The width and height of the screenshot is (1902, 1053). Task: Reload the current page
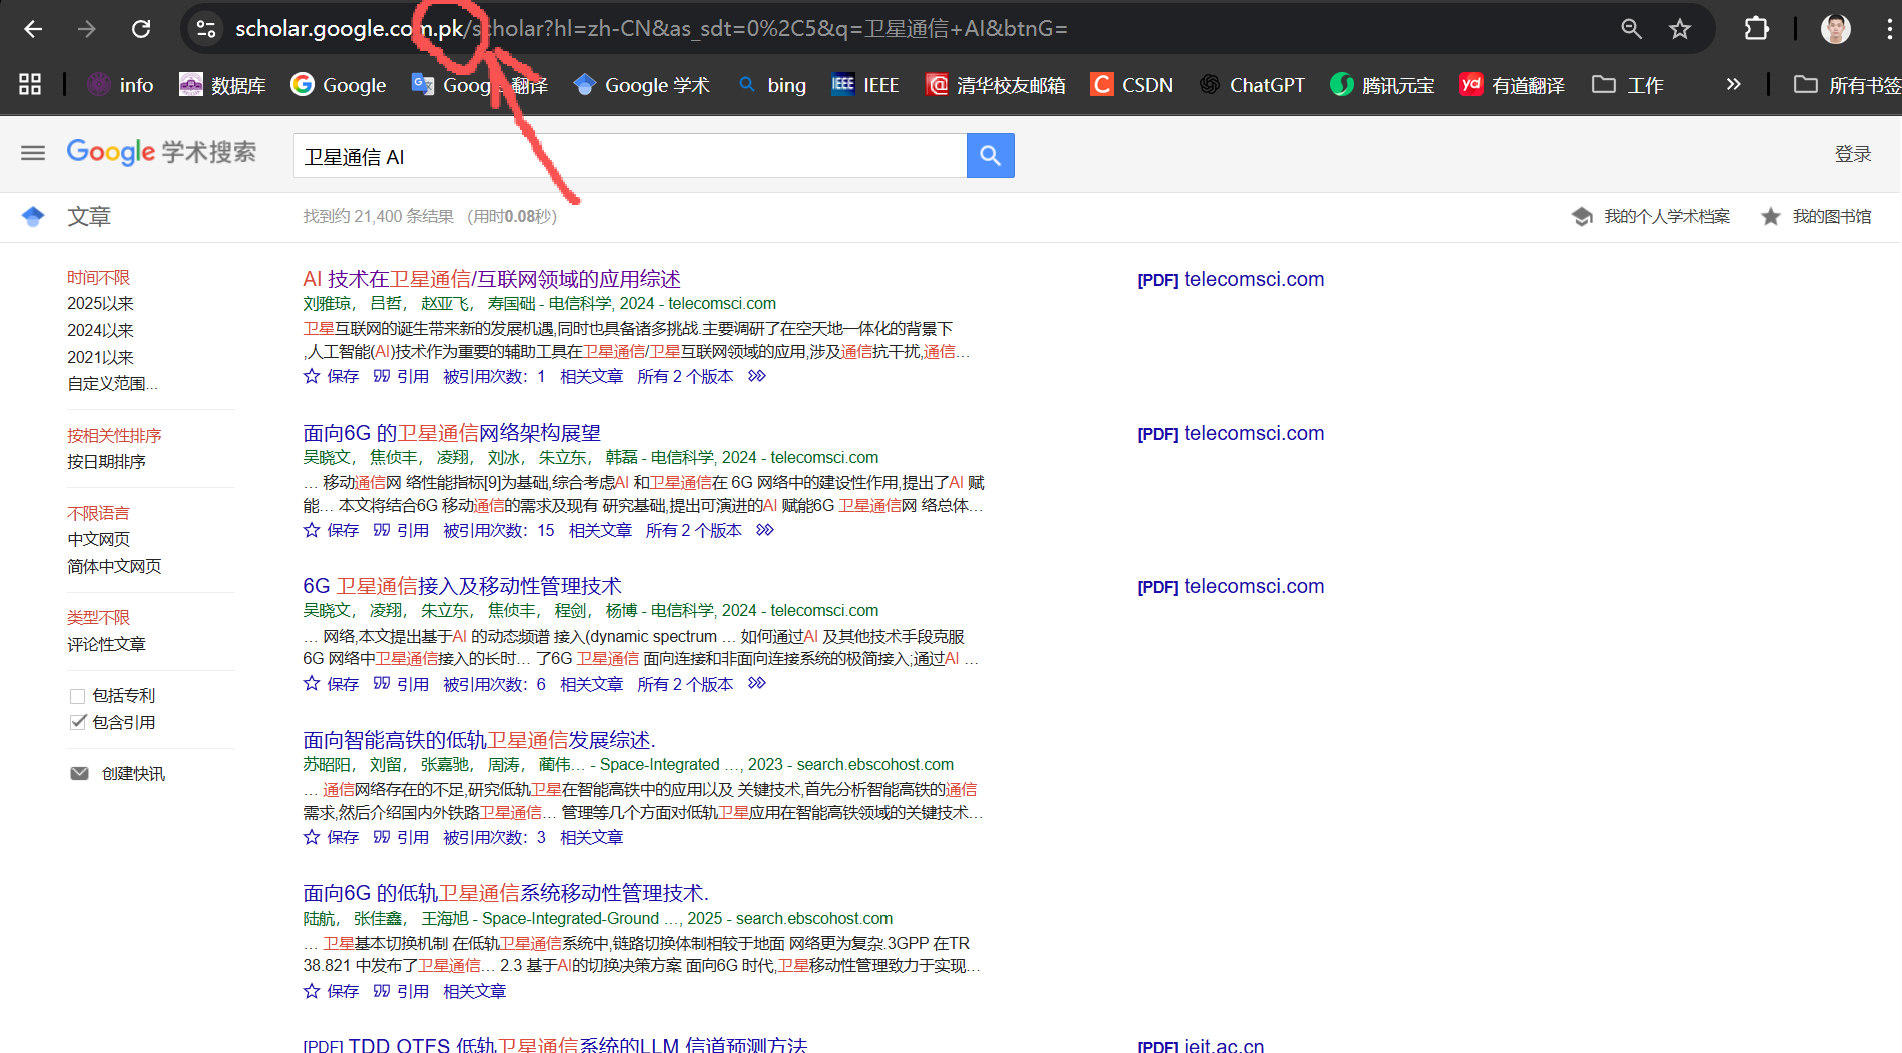(141, 29)
